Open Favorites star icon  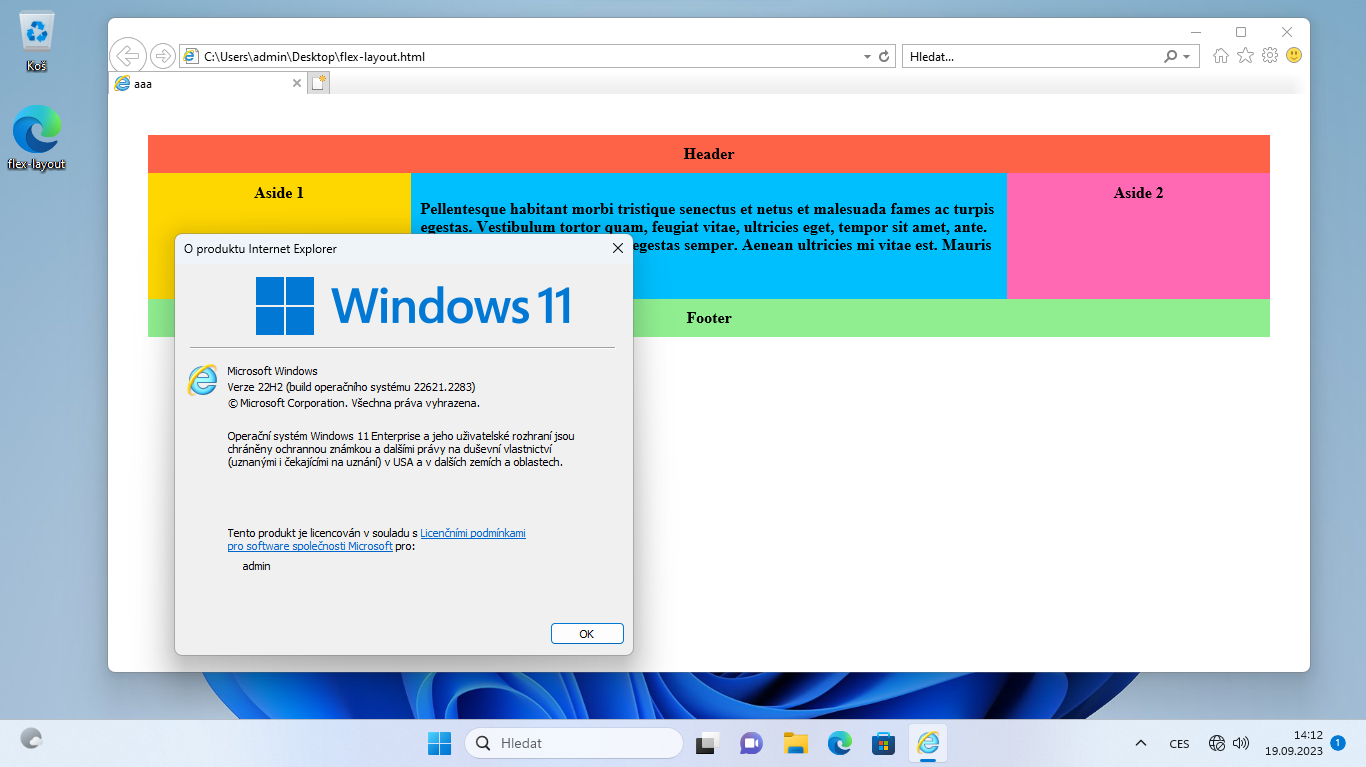[x=1245, y=56]
